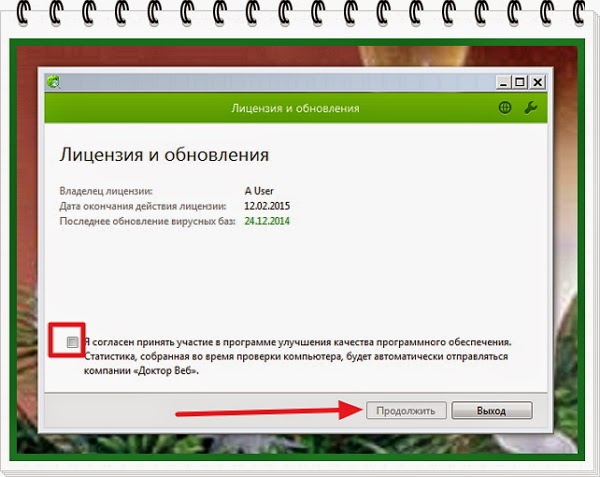
Task: Click the license owner value A User
Action: (259, 191)
